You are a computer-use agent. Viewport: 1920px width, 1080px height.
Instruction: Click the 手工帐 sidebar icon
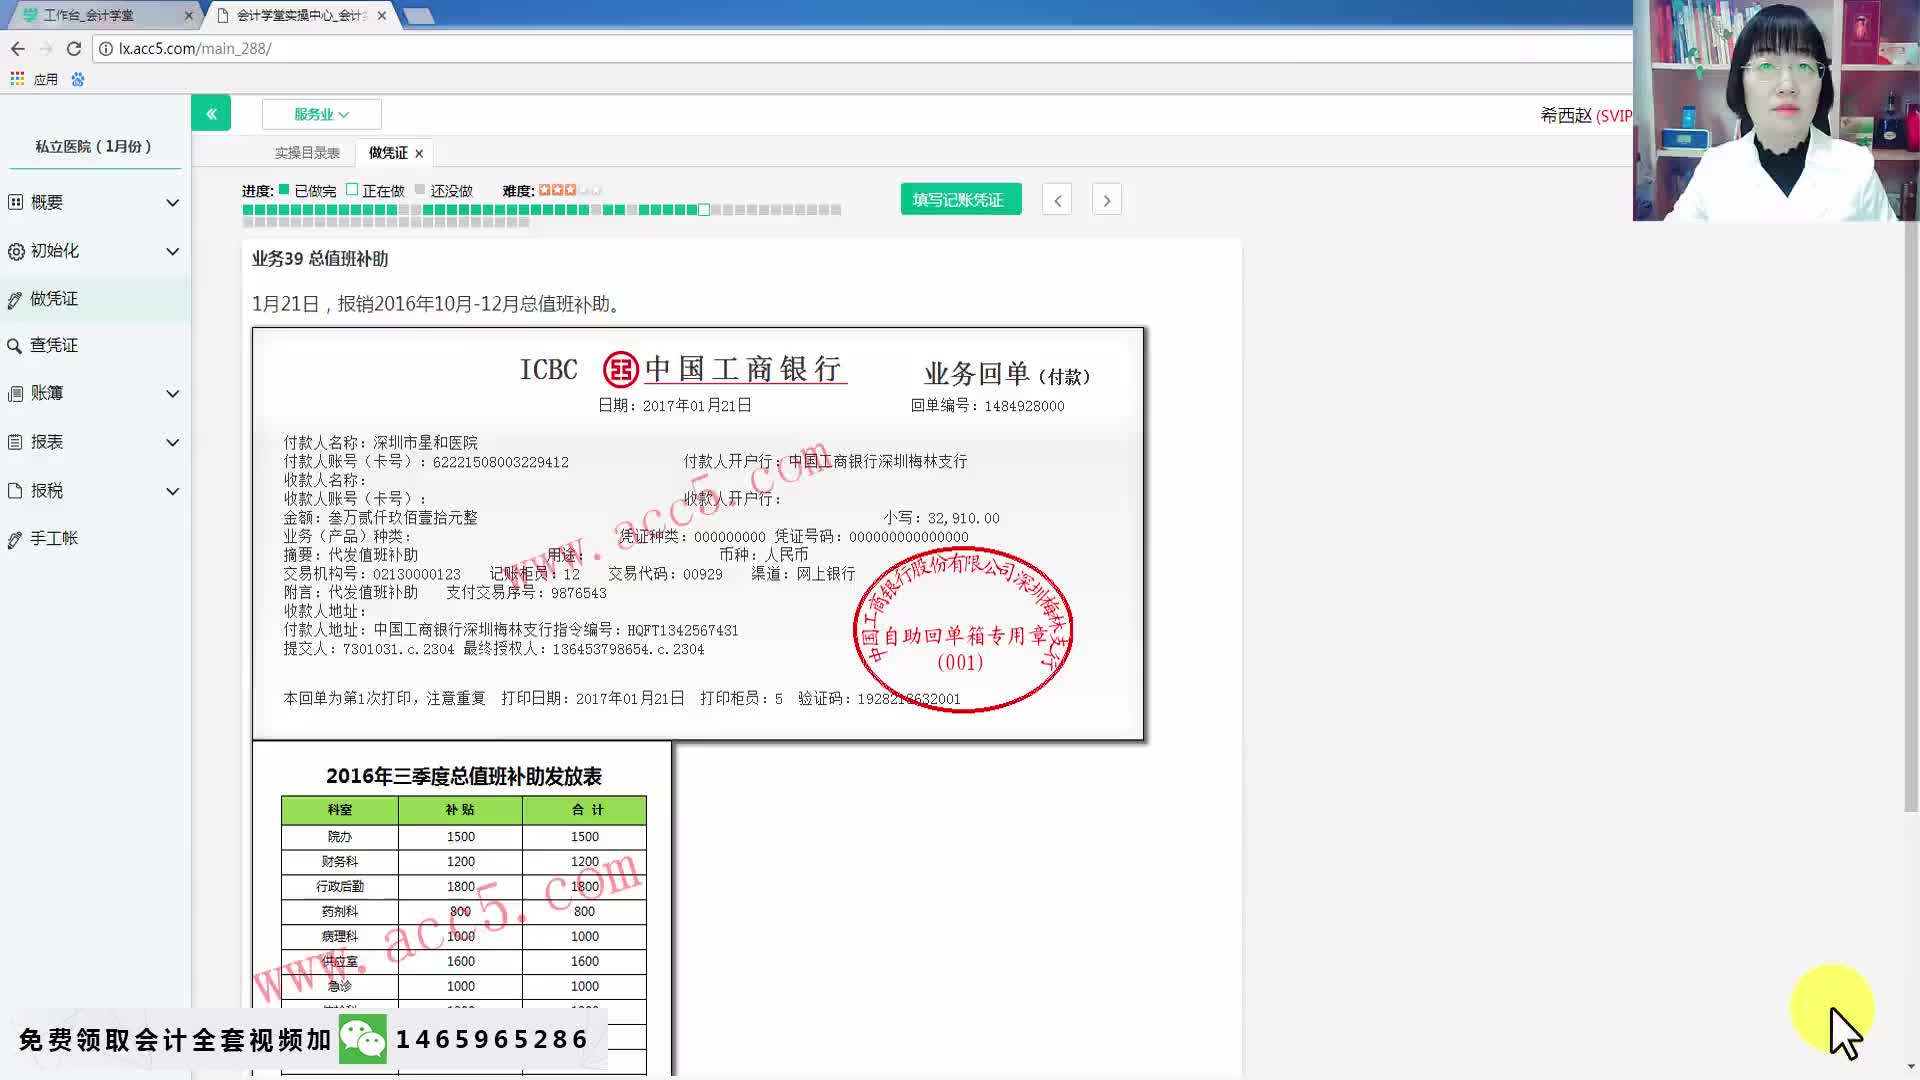[16, 538]
